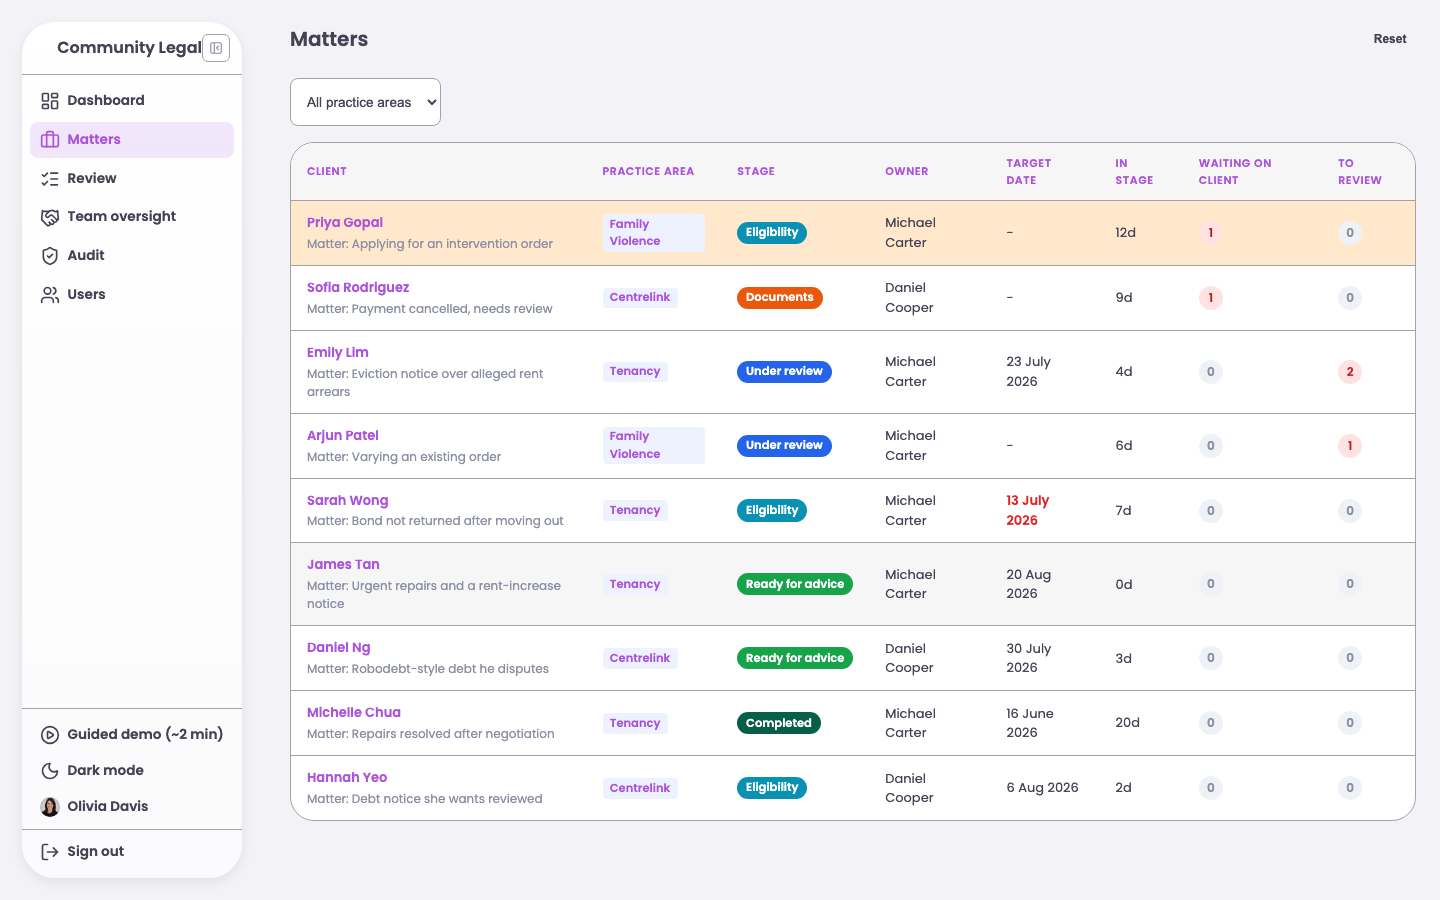
Task: Open Priya Gopal matter
Action: (345, 223)
